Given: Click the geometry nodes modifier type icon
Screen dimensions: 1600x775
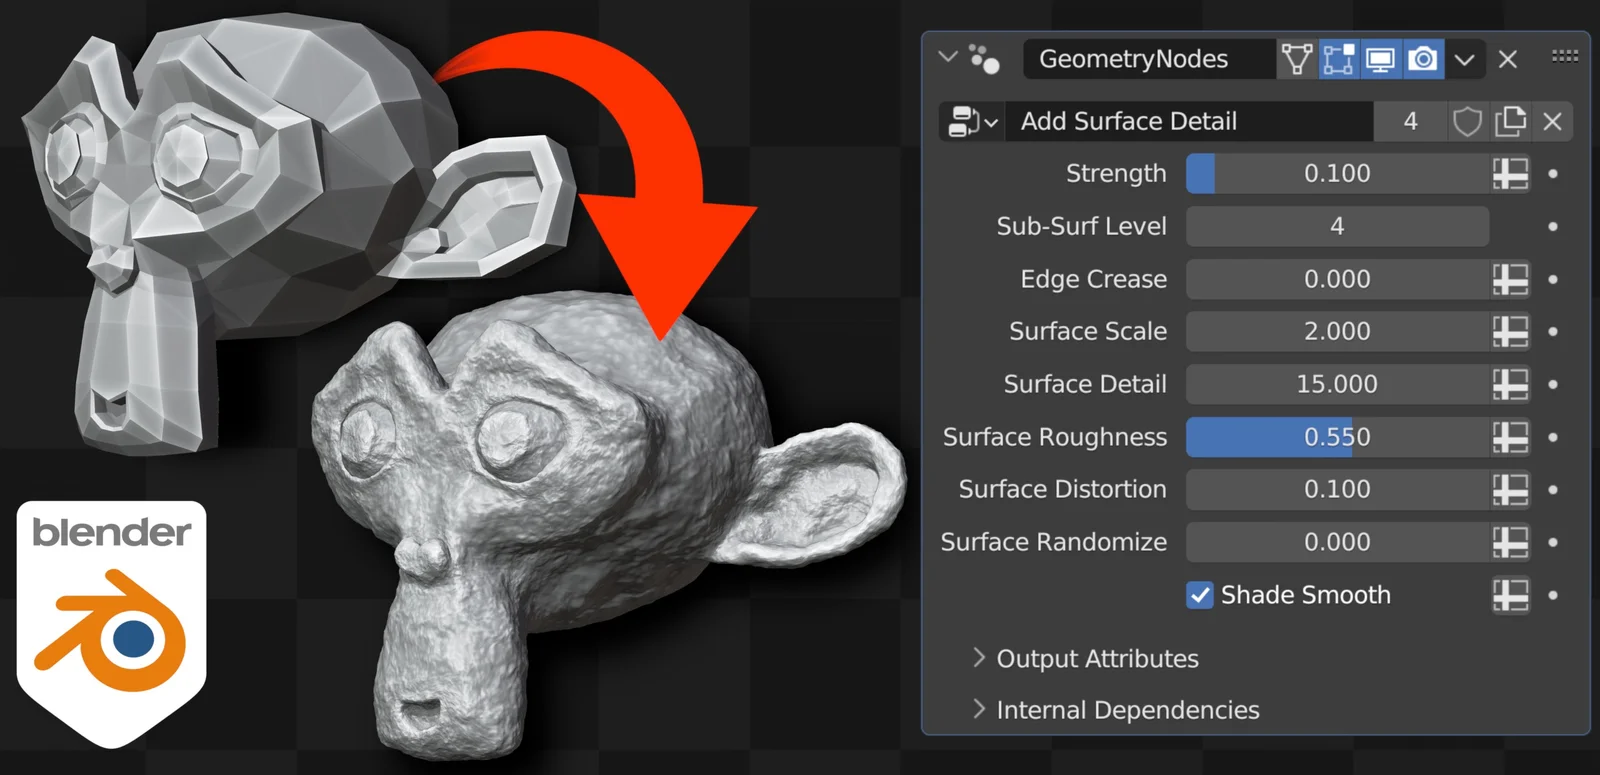Looking at the screenshot, I should click(x=984, y=59).
